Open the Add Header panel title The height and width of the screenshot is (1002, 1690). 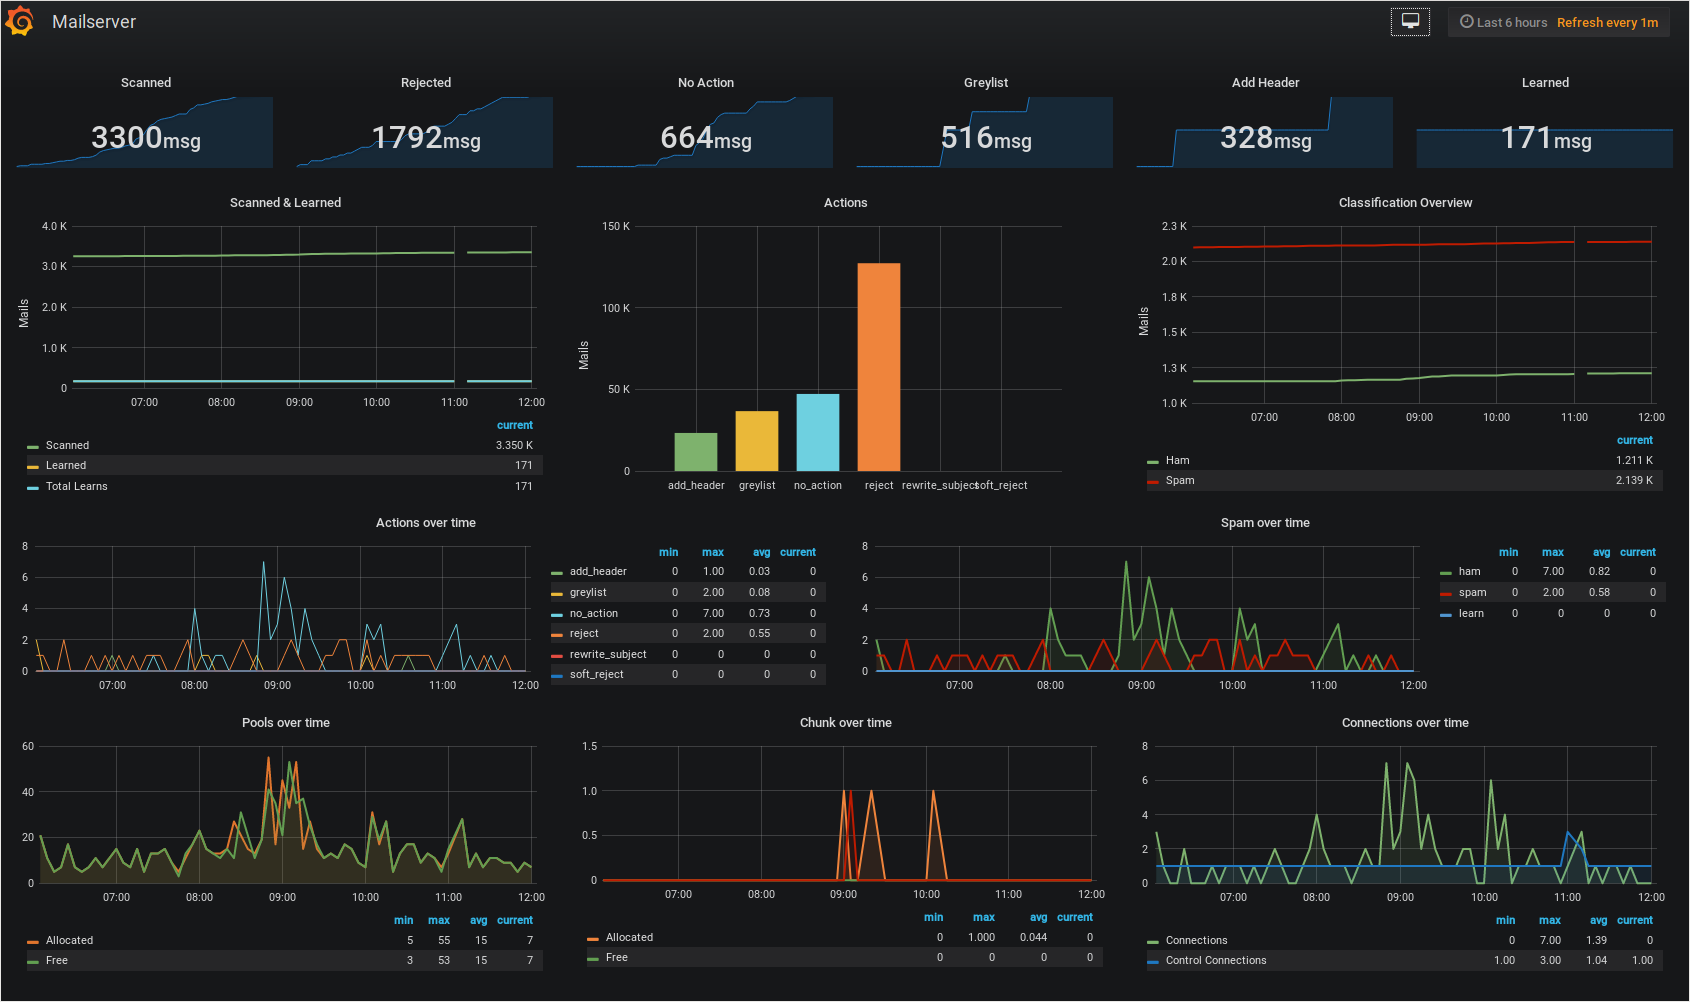click(x=1266, y=83)
